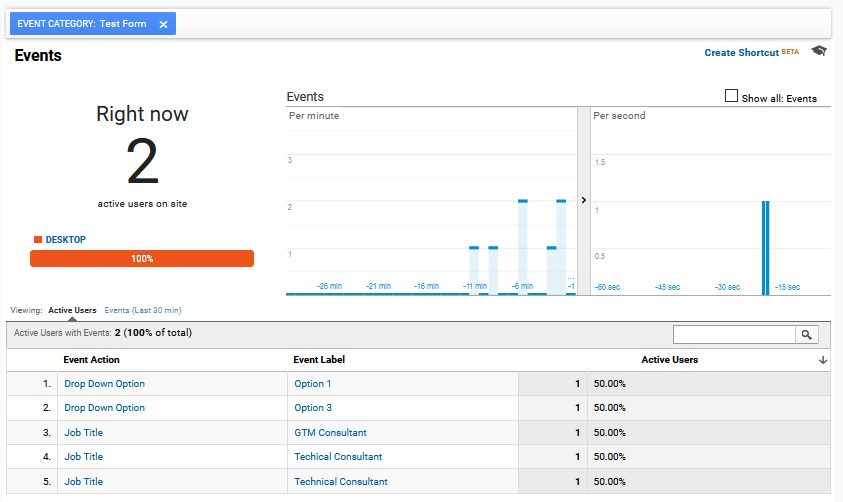This screenshot has height=502, width=843.
Task: Open Drop Down Option in row 1
Action: click(x=104, y=384)
